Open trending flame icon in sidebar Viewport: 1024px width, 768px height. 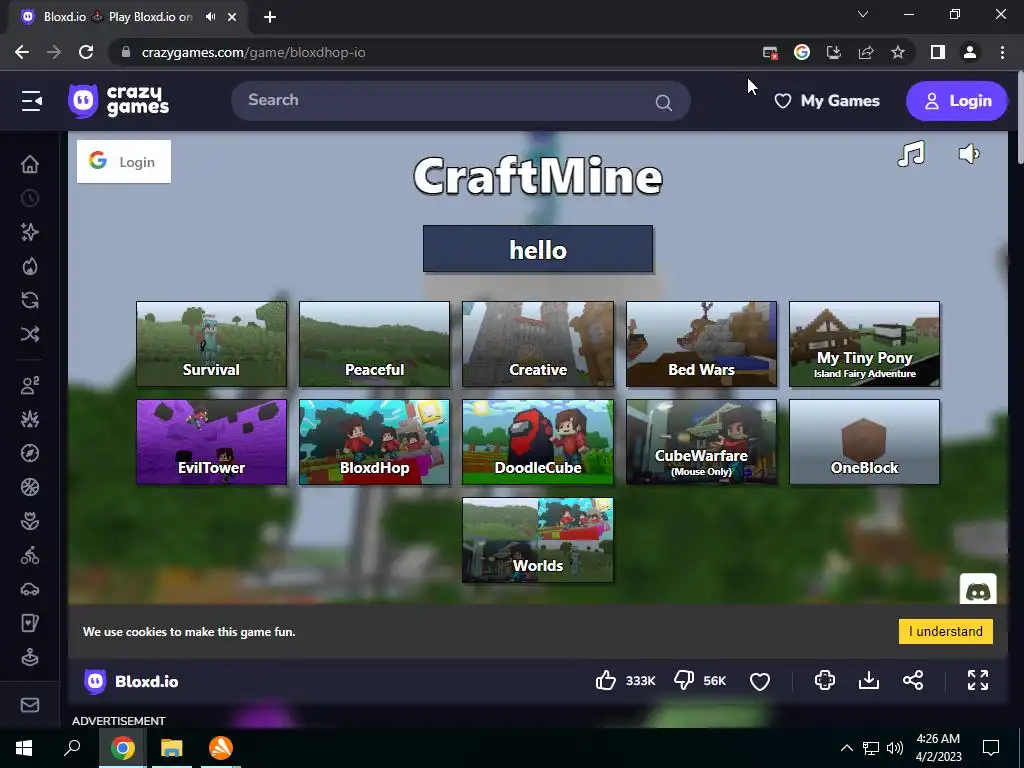[x=30, y=266]
